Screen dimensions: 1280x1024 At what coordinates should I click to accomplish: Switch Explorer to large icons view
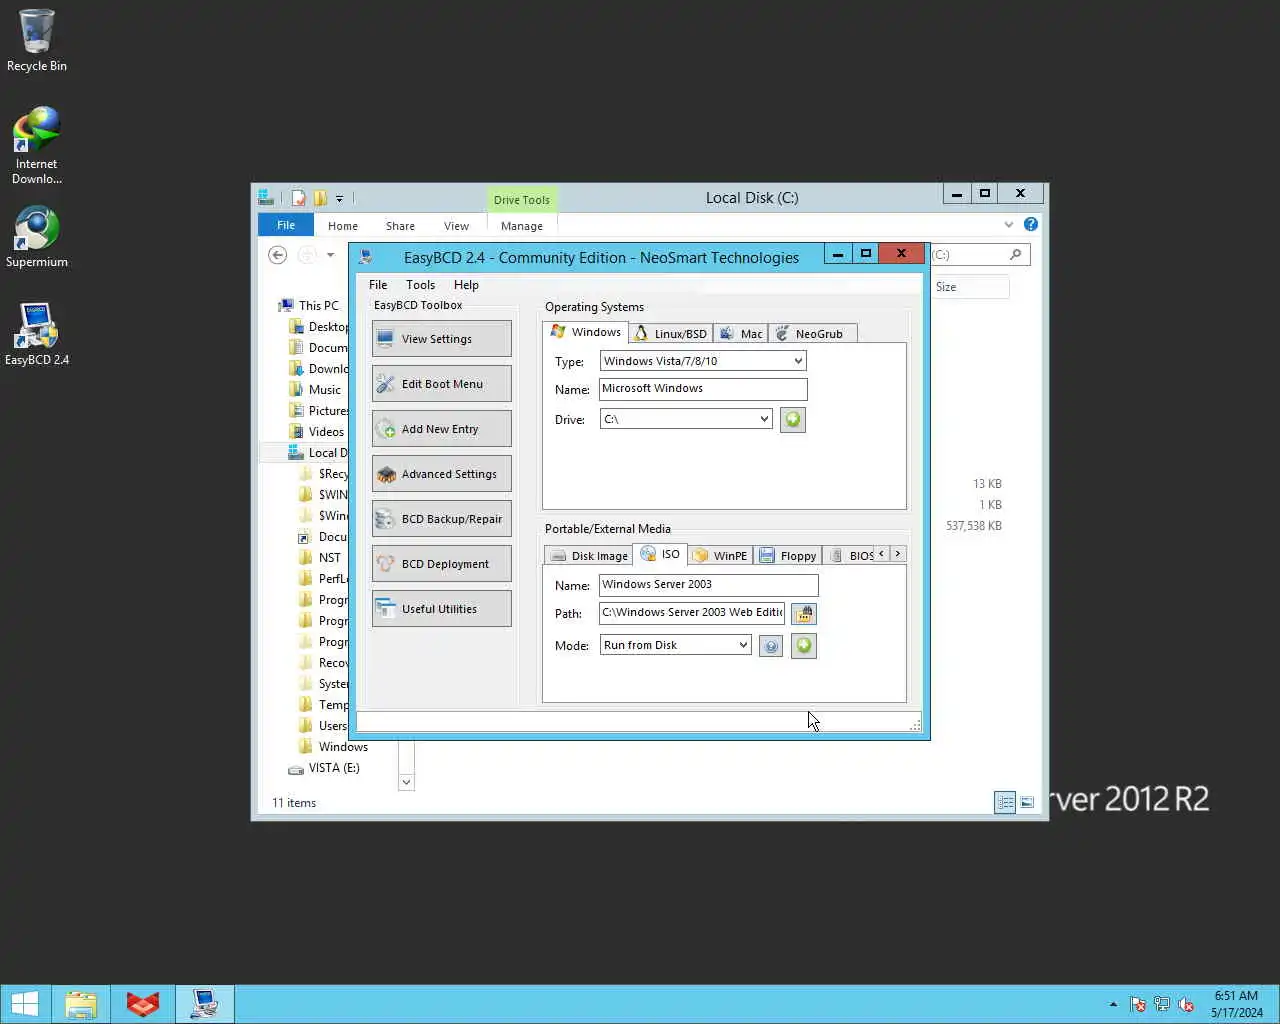pos(1027,802)
